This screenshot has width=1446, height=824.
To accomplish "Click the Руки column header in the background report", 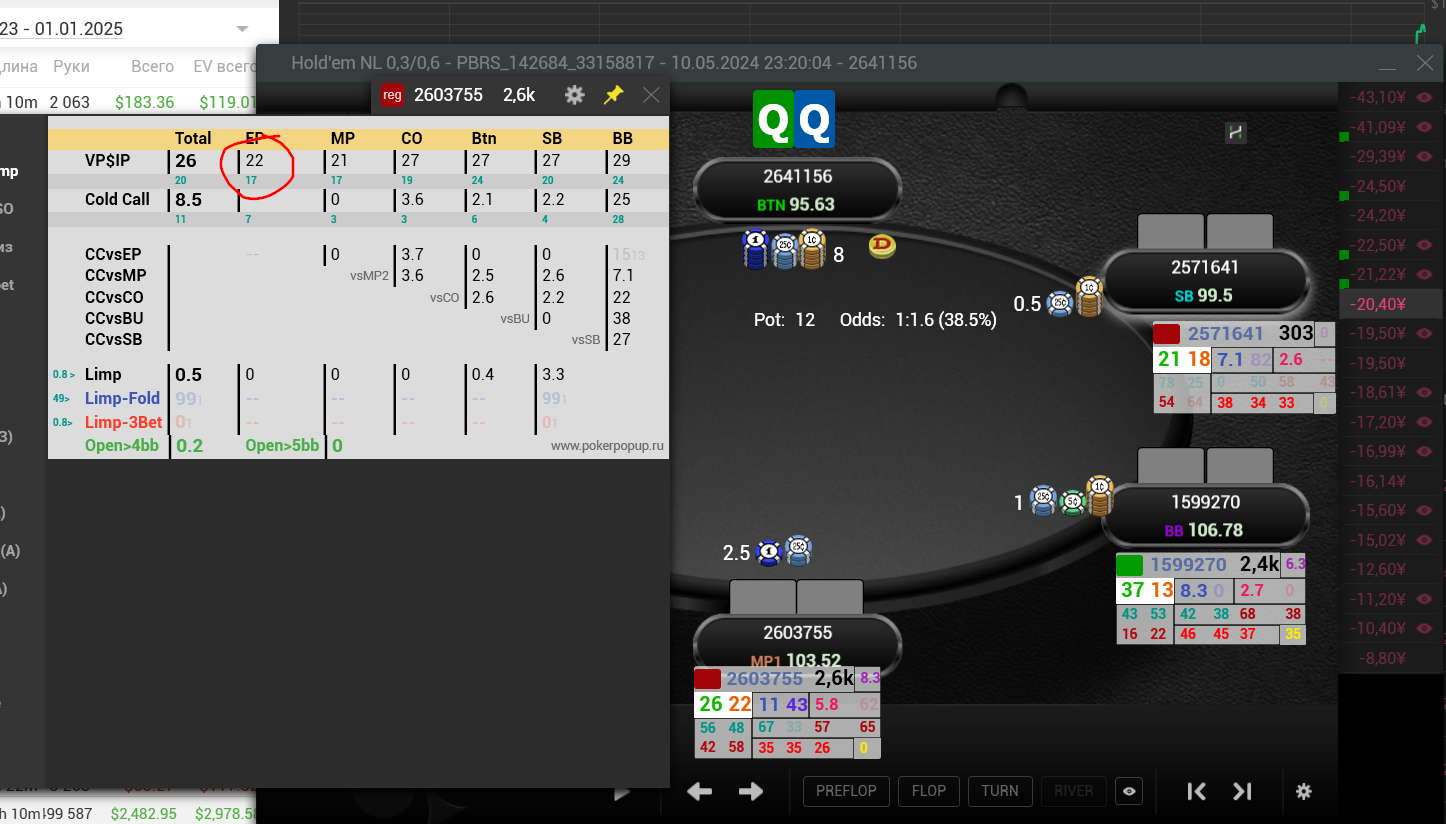I will (72, 67).
